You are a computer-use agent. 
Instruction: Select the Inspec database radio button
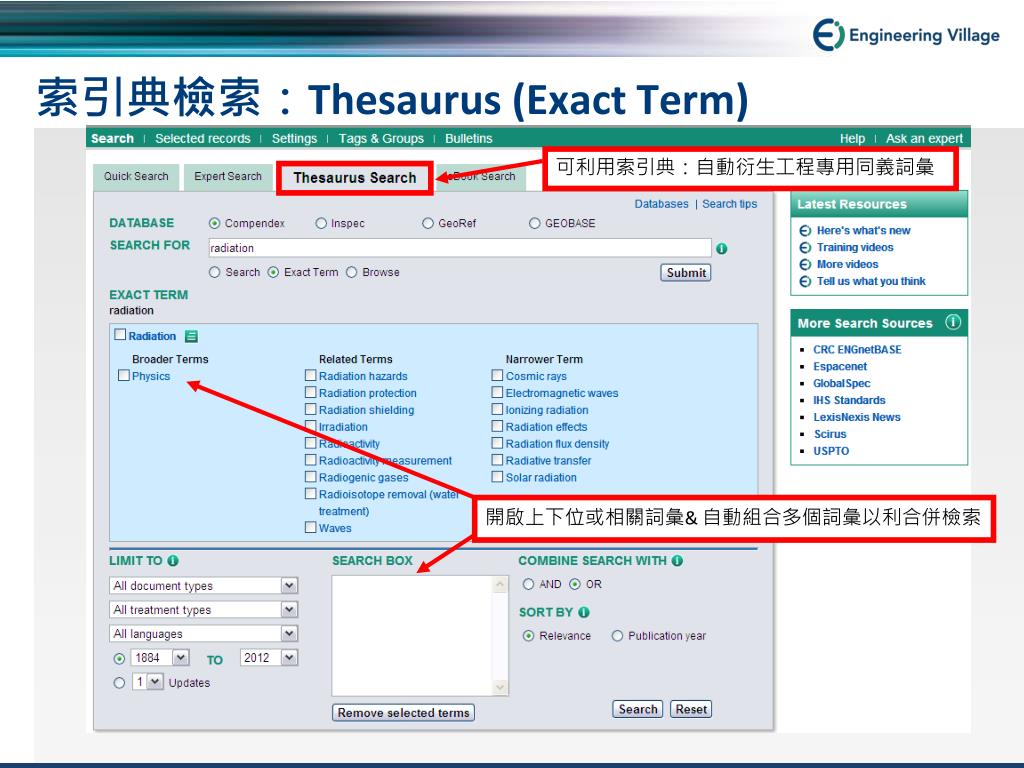point(321,223)
